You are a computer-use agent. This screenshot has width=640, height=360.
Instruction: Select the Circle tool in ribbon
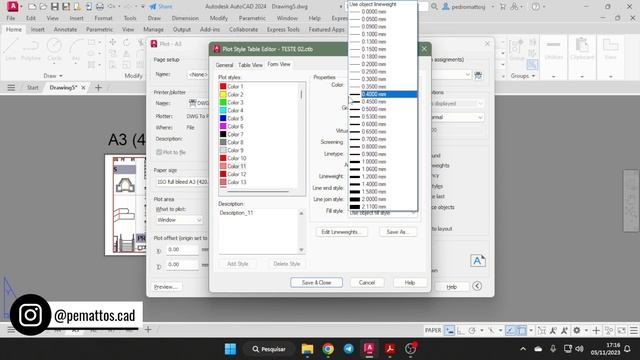point(54,50)
